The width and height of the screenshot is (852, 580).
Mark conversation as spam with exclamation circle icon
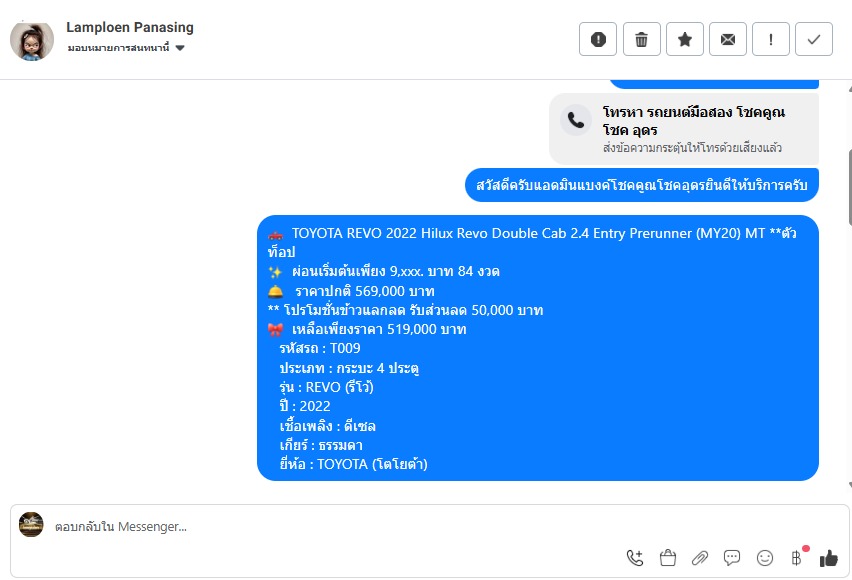pos(598,39)
